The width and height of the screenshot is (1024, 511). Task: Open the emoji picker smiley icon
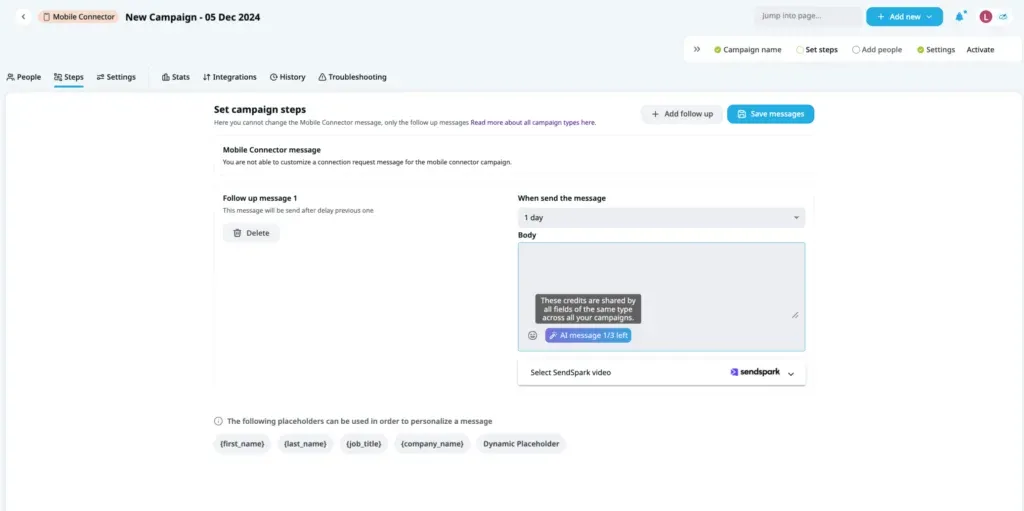click(532, 335)
